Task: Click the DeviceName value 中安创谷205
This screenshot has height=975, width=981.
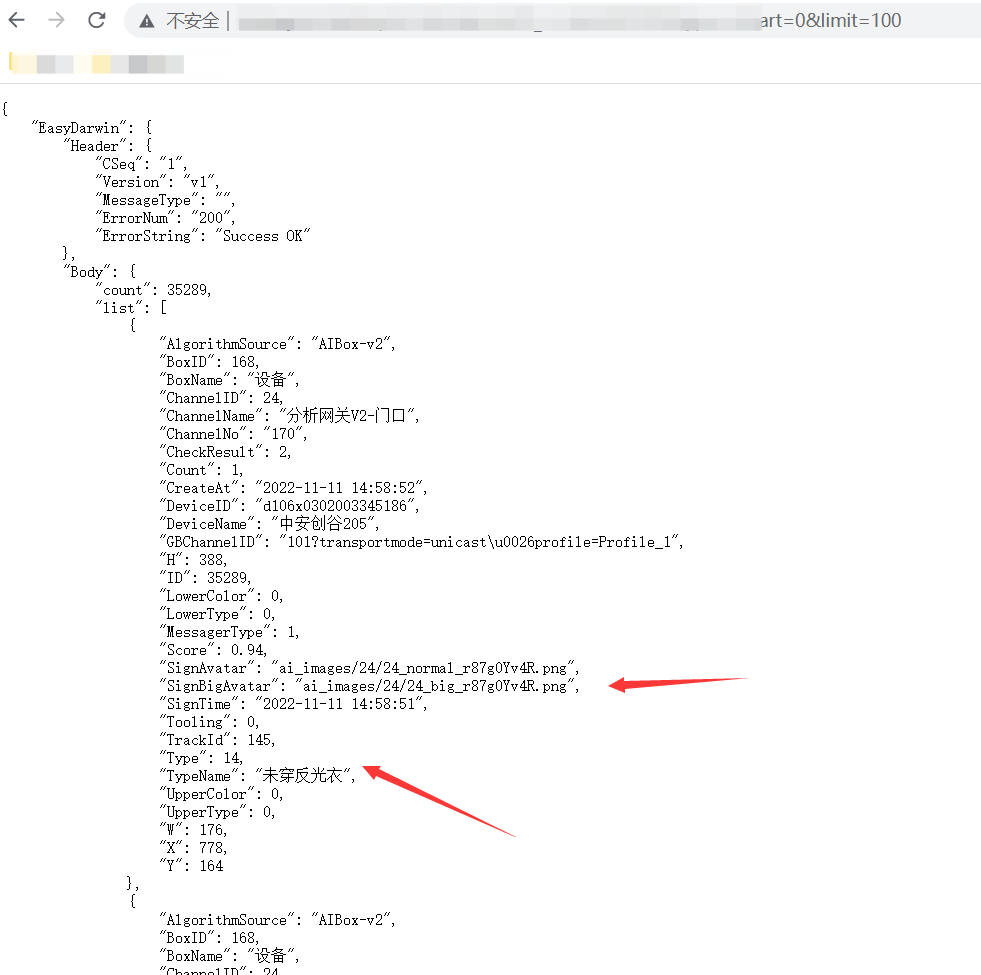Action: click(323, 524)
